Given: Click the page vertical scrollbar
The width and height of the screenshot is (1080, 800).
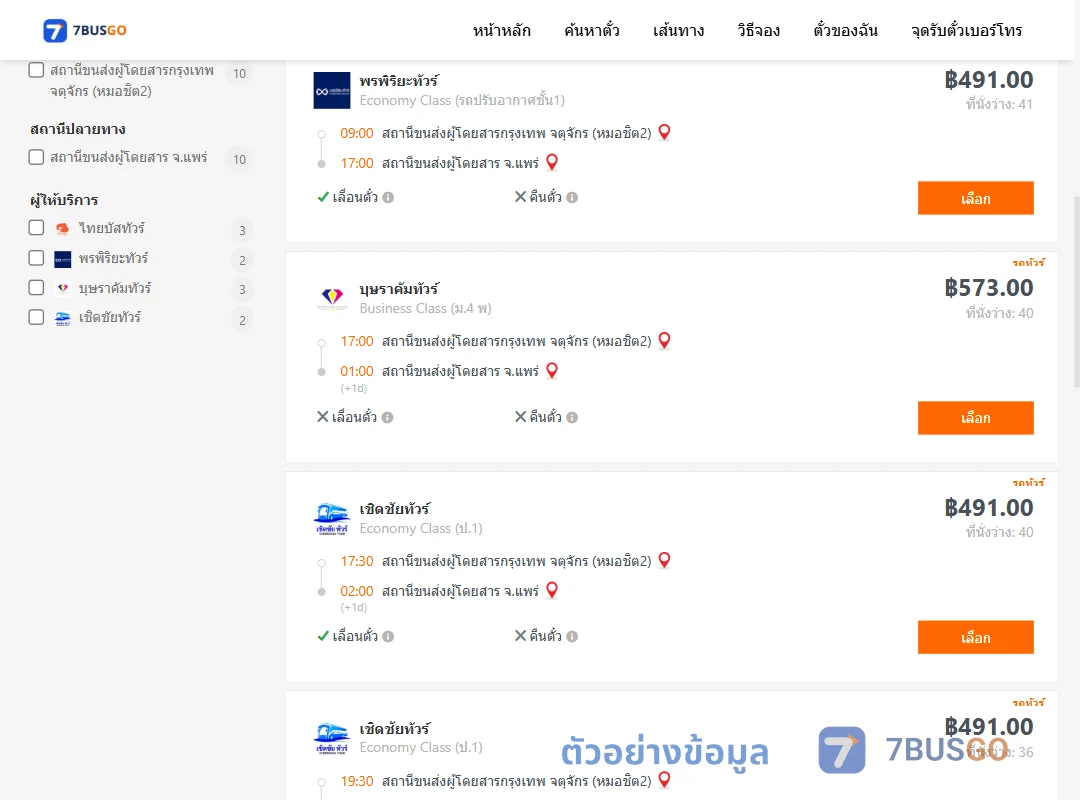Looking at the screenshot, I should [x=1077, y=291].
